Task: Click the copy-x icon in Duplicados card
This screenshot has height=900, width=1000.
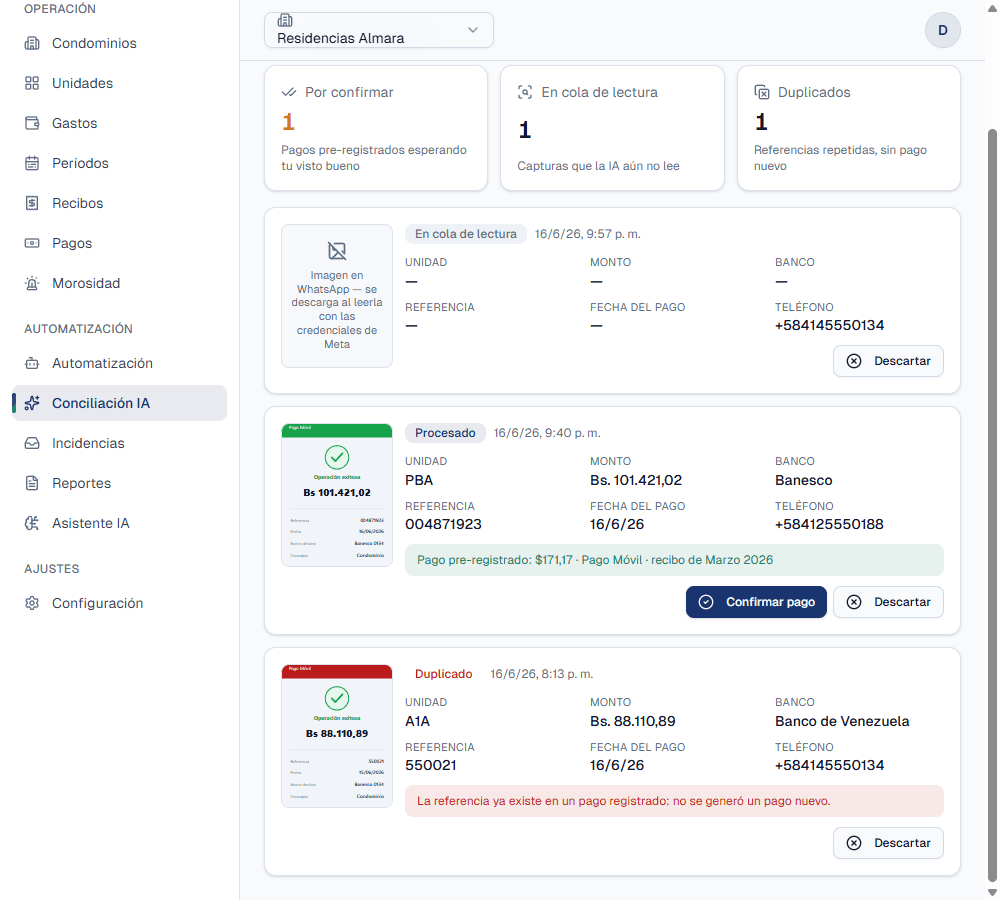Action: [761, 92]
